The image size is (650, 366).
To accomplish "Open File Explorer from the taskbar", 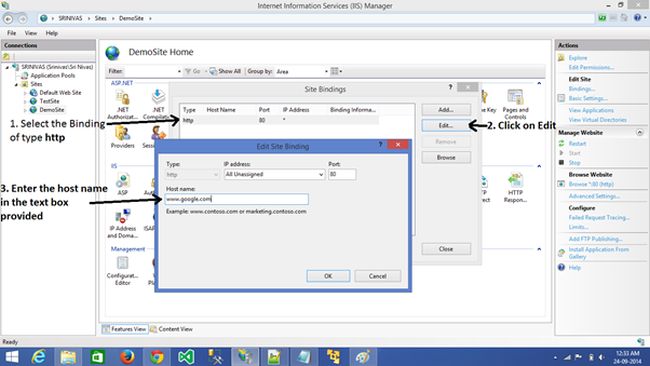I will [68, 357].
